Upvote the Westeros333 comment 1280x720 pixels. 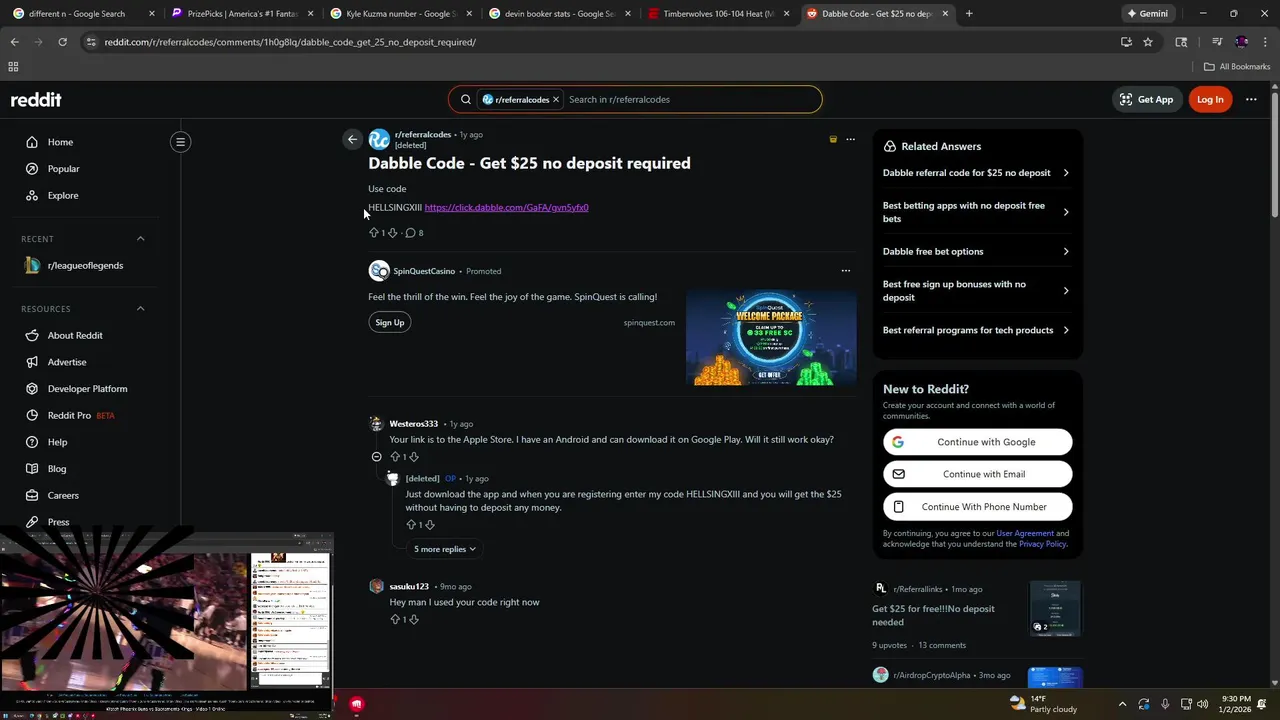[395, 457]
